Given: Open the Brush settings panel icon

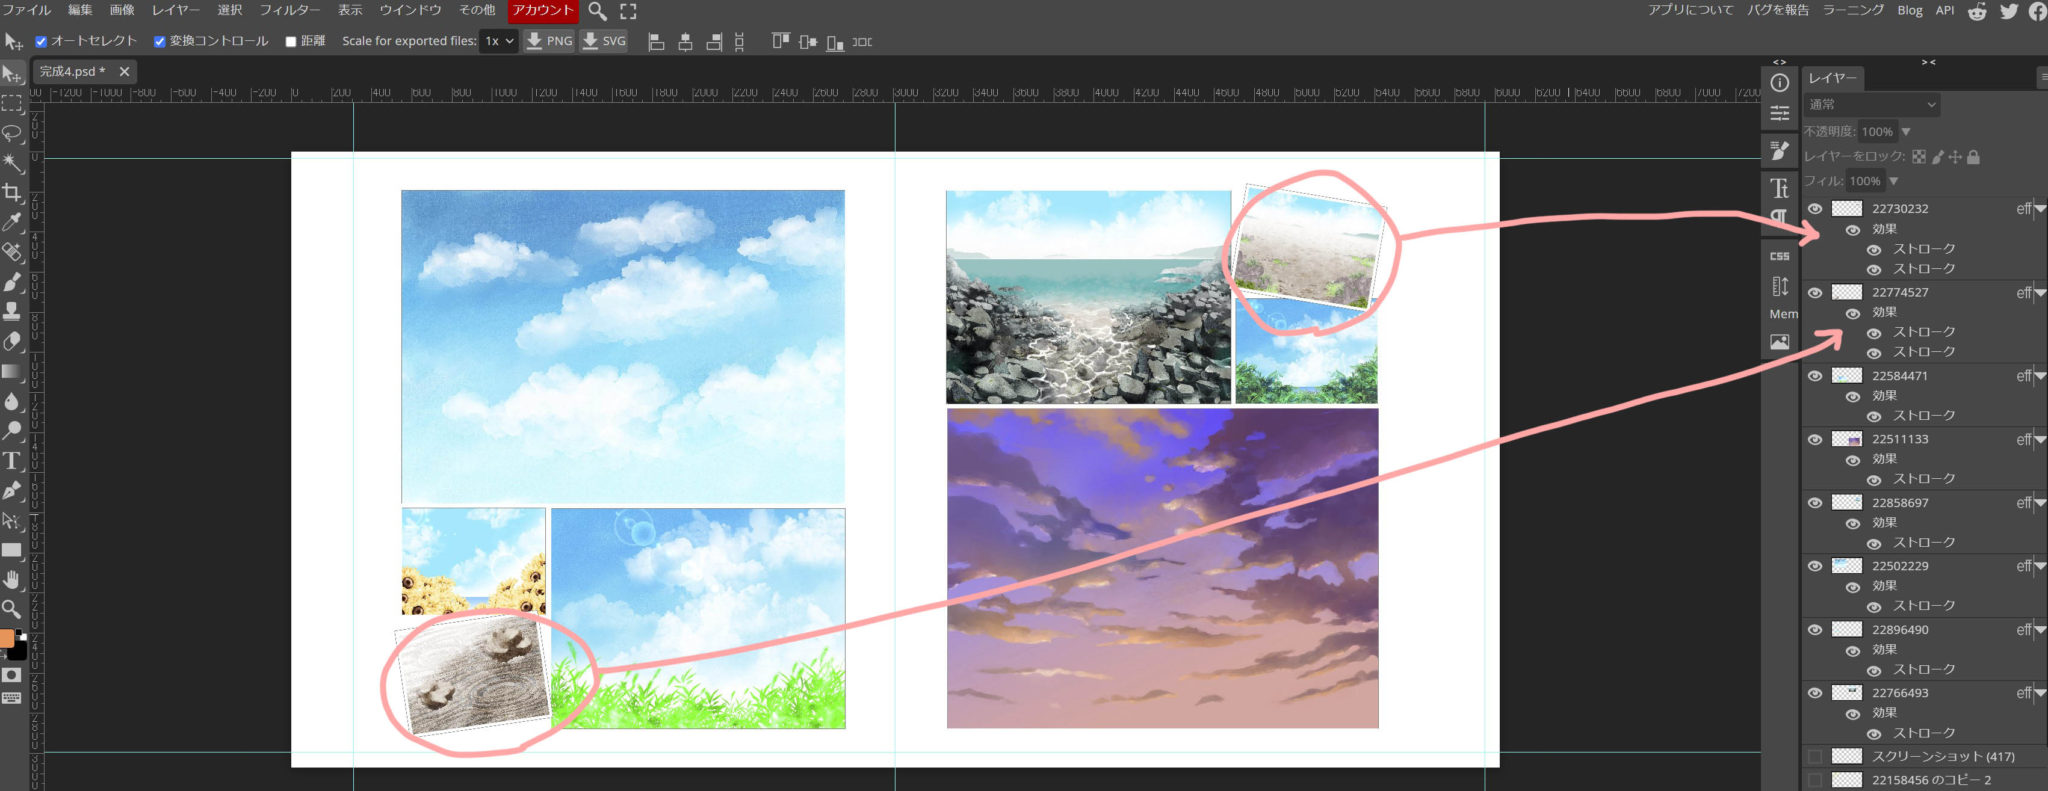Looking at the screenshot, I should (1780, 151).
